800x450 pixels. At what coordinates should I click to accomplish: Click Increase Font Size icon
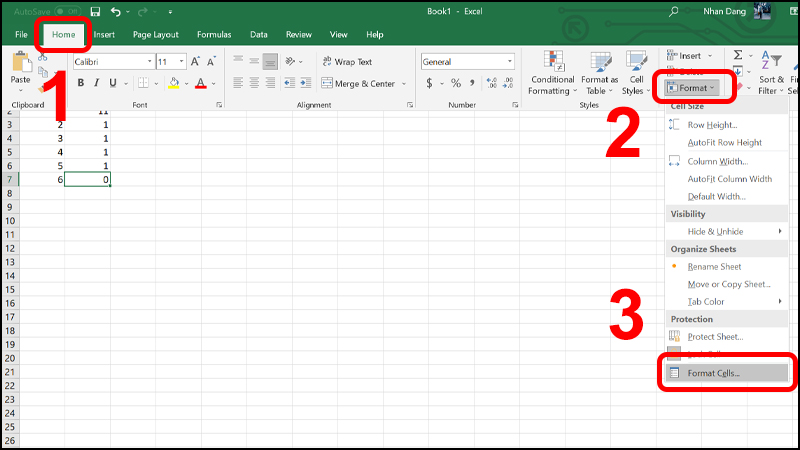point(193,62)
